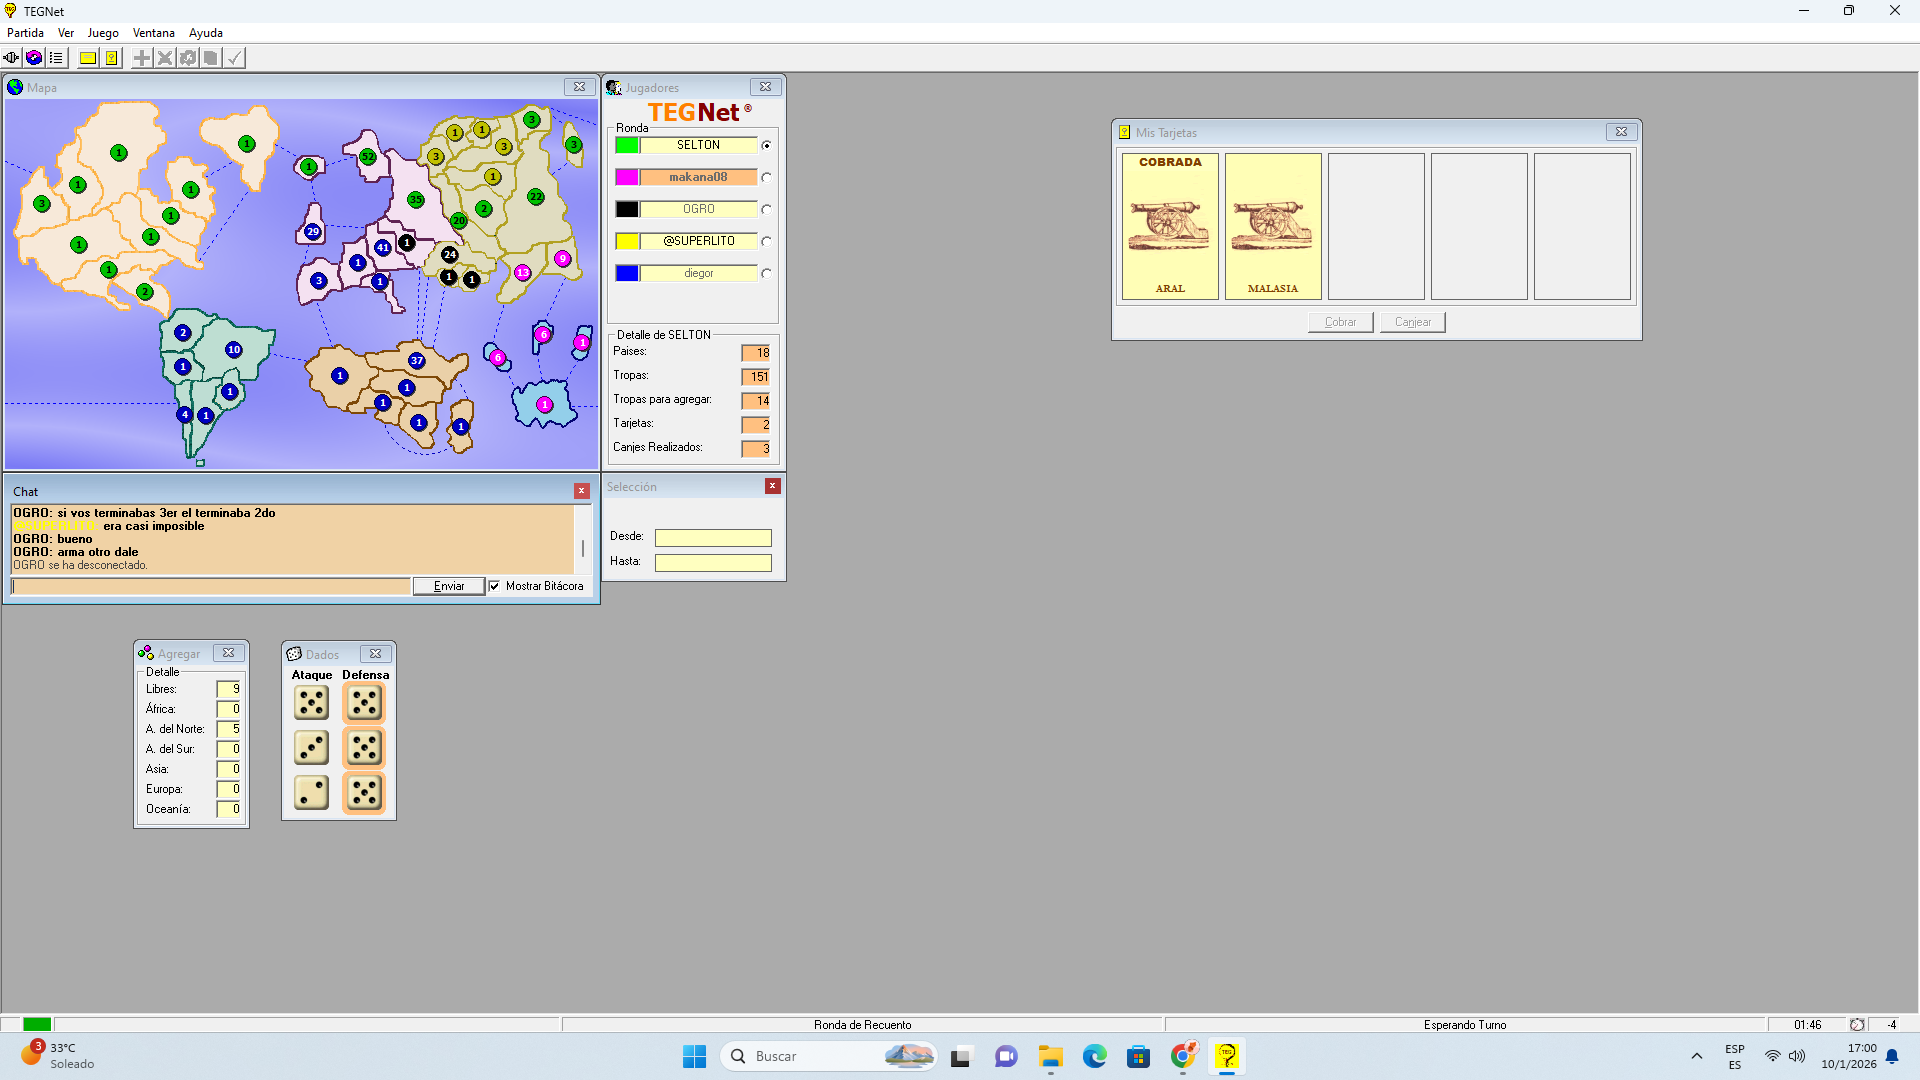Select the MALASIA card
Screen dimensions: 1920x1080
1272,226
